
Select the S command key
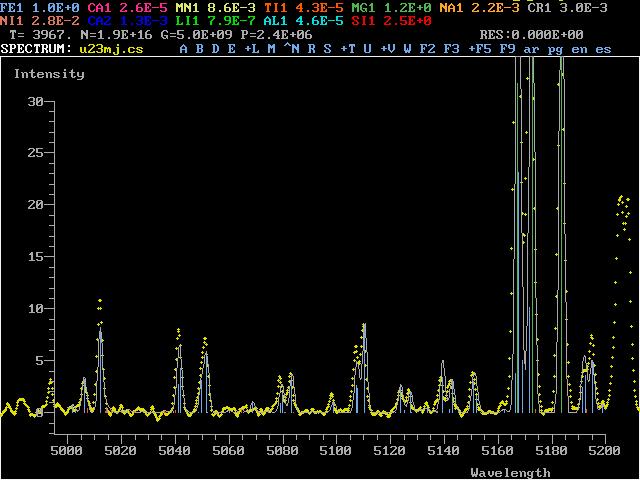(327, 49)
